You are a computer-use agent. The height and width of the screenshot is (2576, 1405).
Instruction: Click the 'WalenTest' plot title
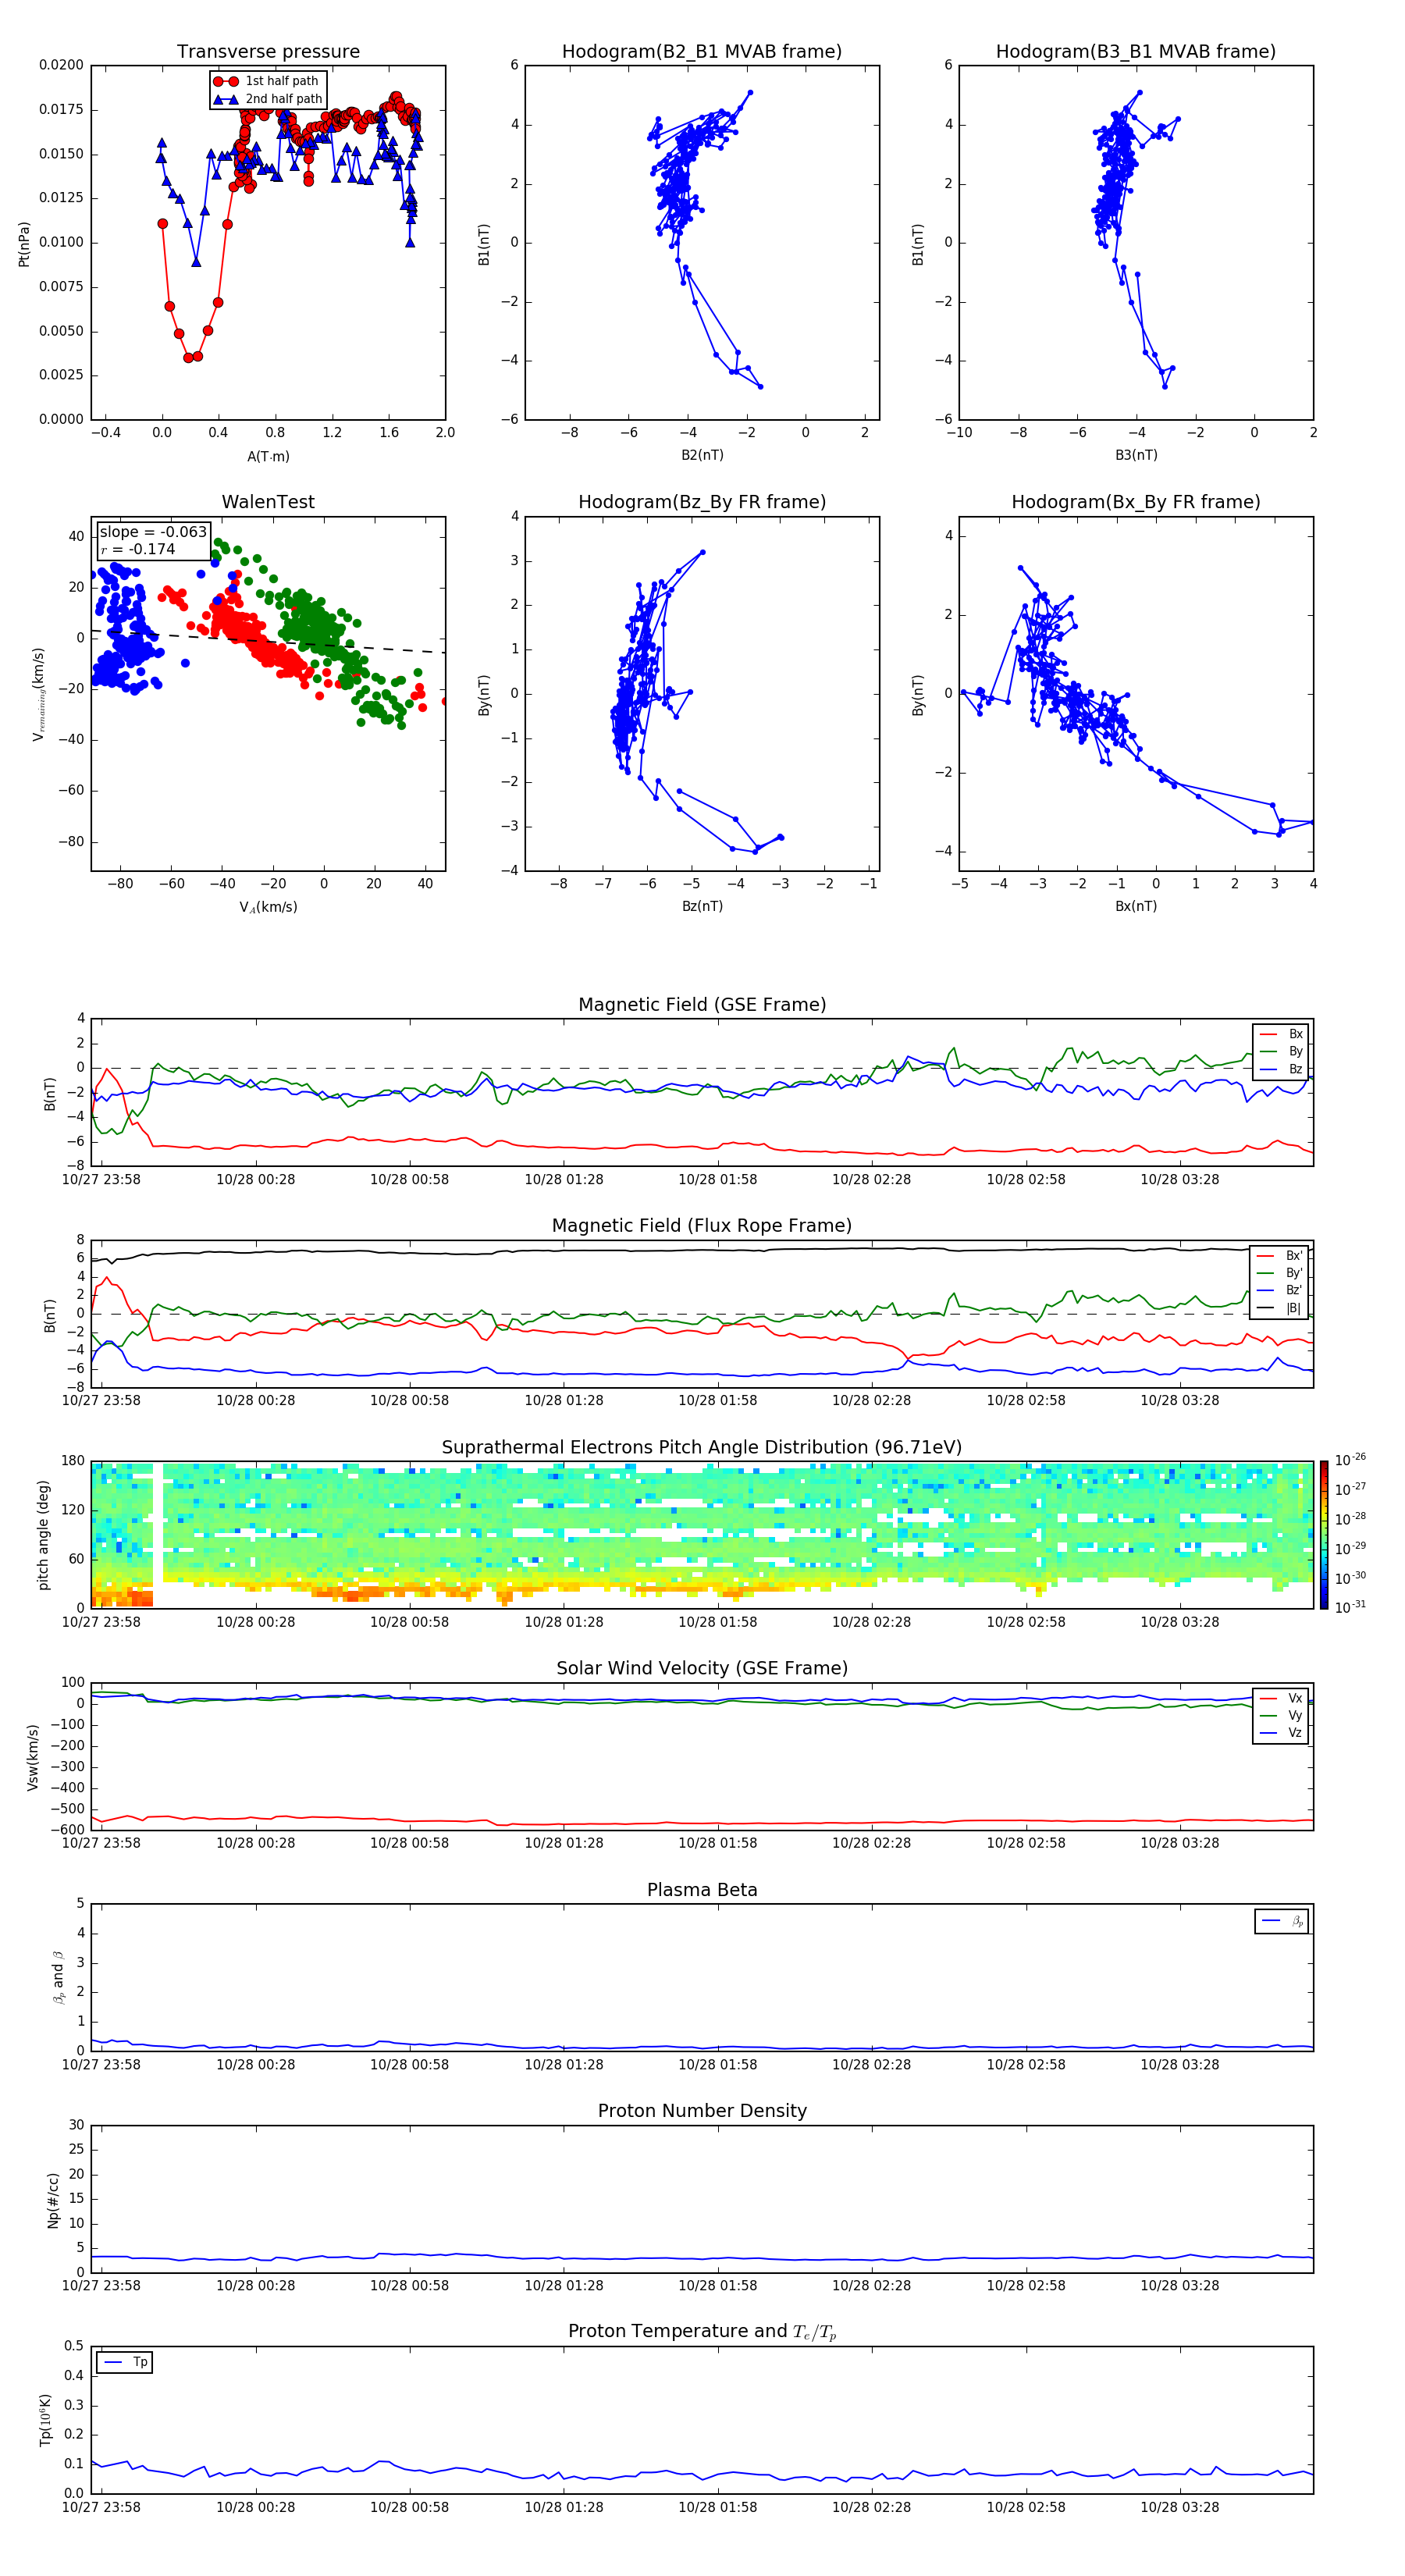click(x=268, y=502)
